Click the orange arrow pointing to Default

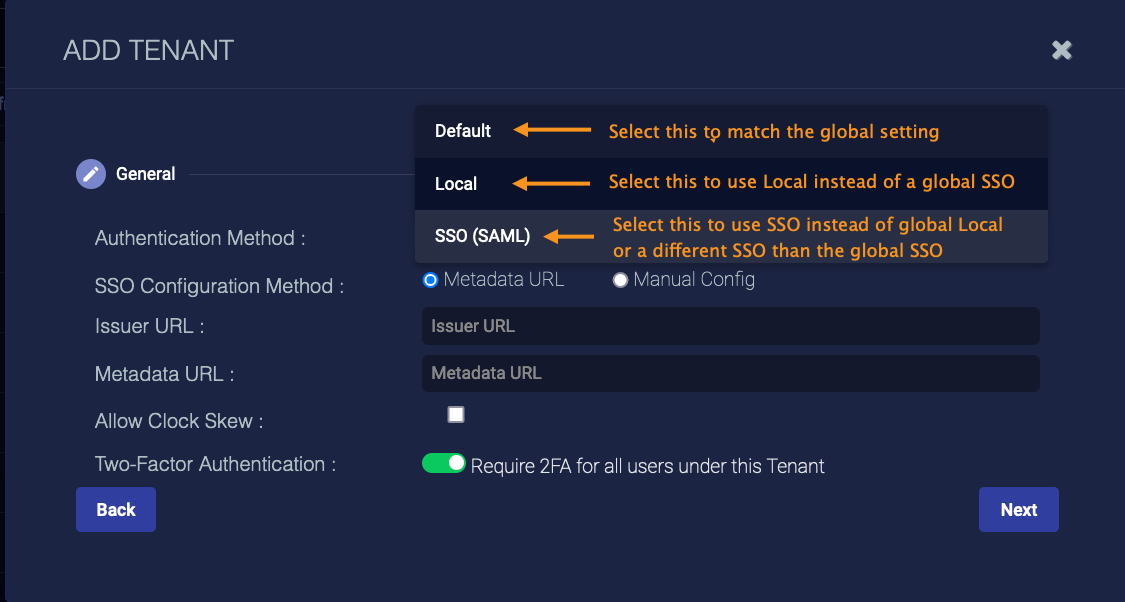click(x=553, y=130)
